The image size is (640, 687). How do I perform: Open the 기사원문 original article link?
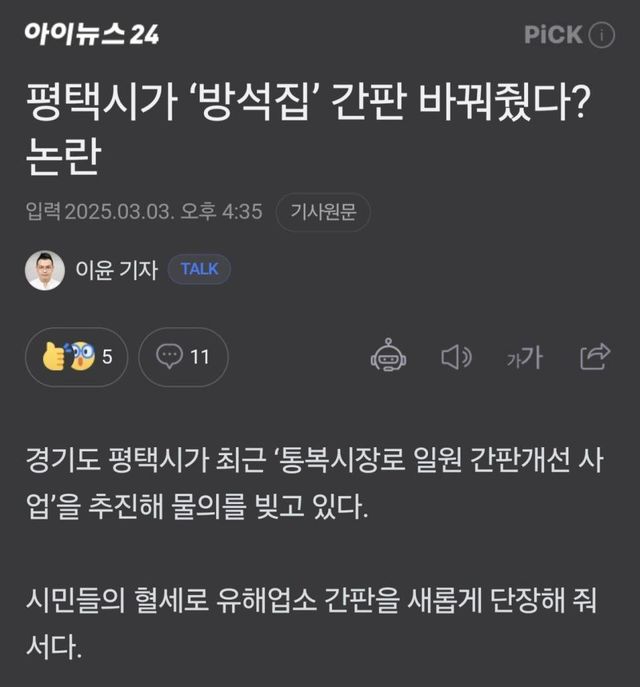323,212
